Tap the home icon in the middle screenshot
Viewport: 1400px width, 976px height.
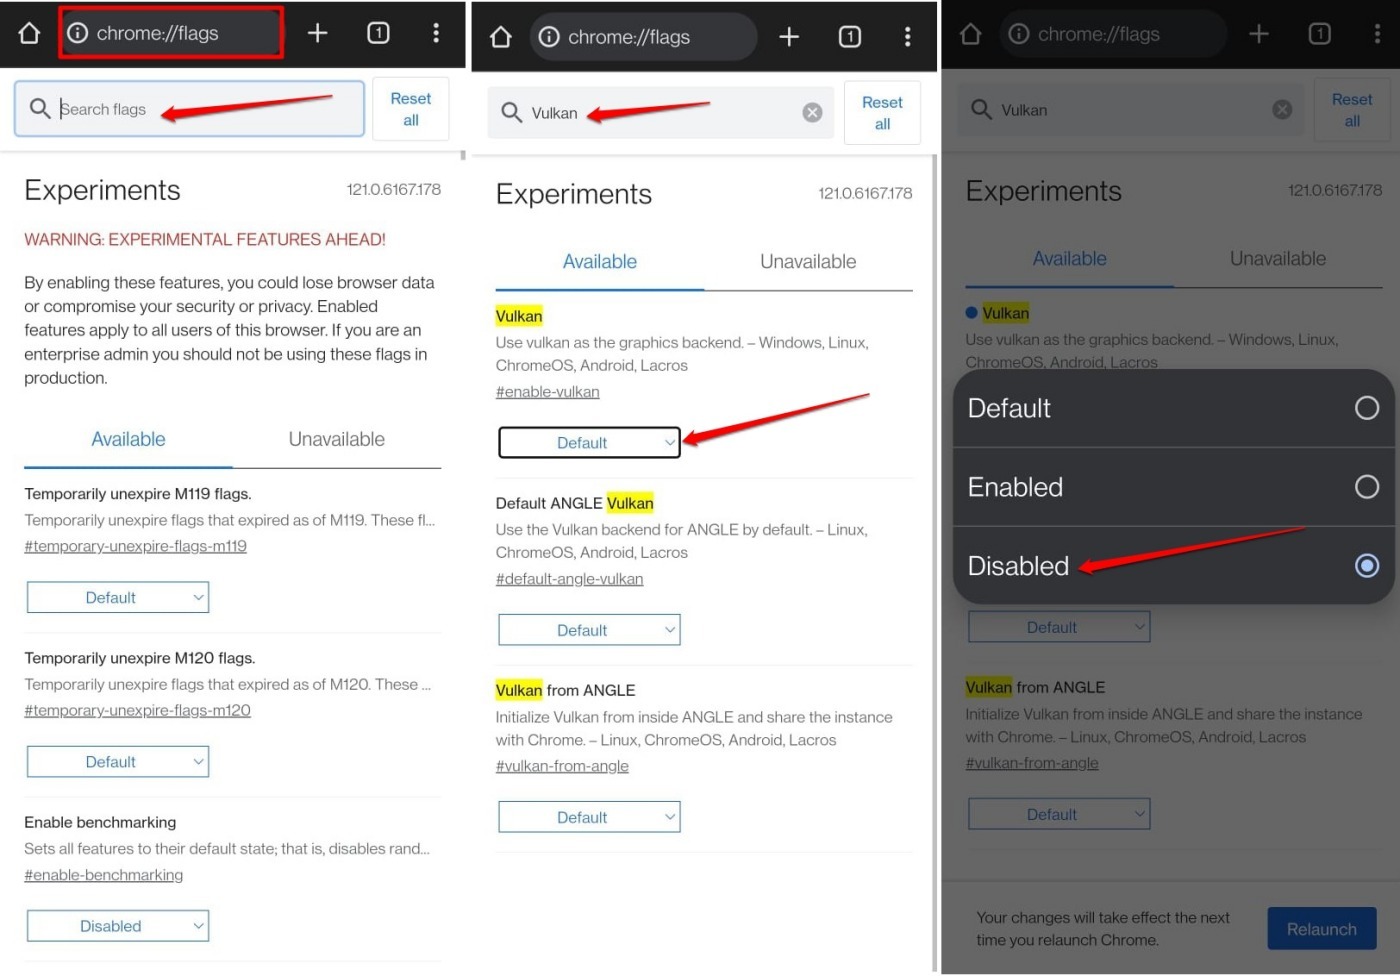[x=501, y=37]
